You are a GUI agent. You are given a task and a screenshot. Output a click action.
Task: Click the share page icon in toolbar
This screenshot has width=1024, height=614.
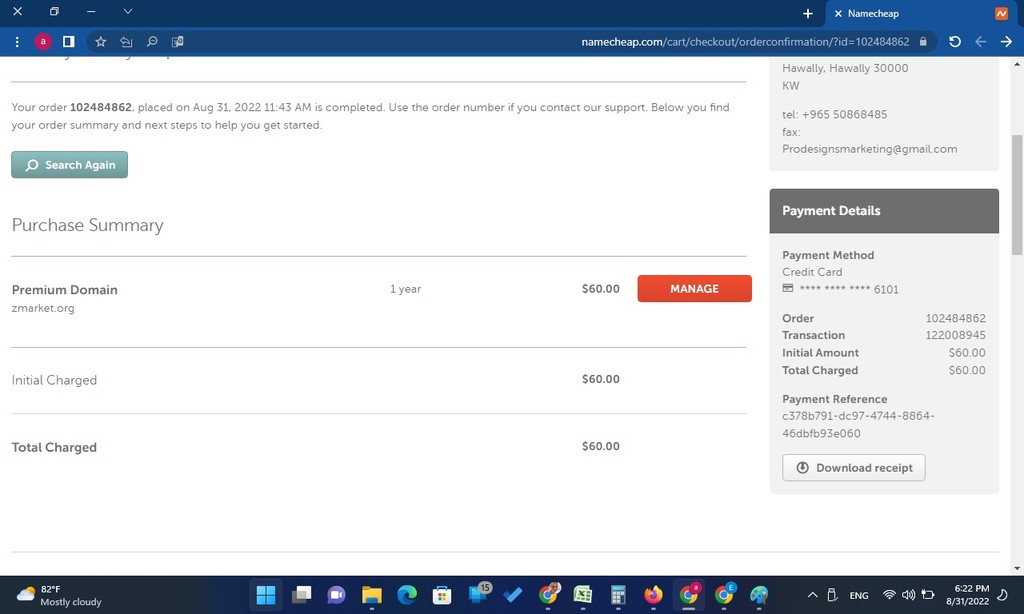pyautogui.click(x=126, y=42)
